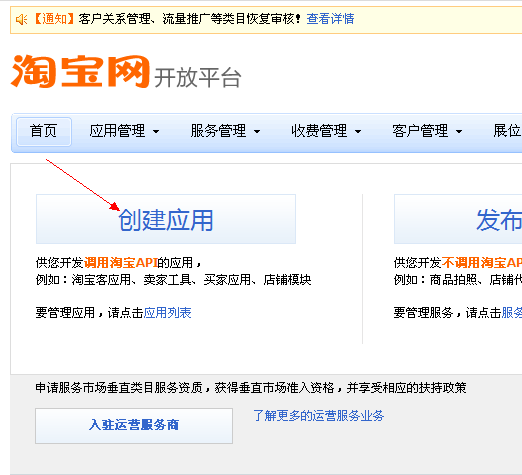This screenshot has width=522, height=475.
Task: Open the 收费管理 menu
Action: click(319, 131)
